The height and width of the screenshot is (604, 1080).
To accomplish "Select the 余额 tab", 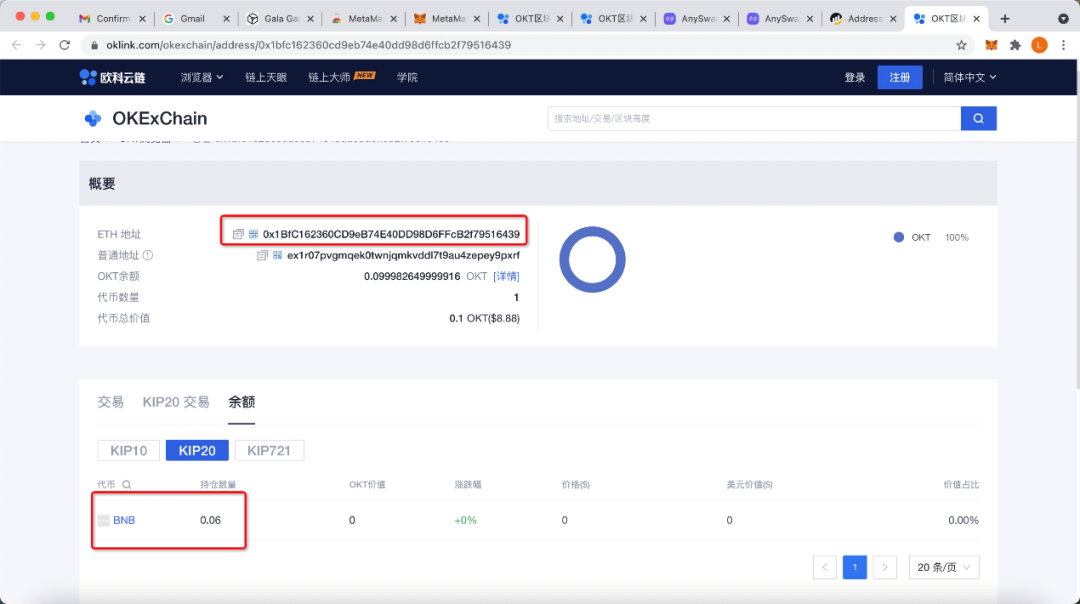I will point(242,402).
